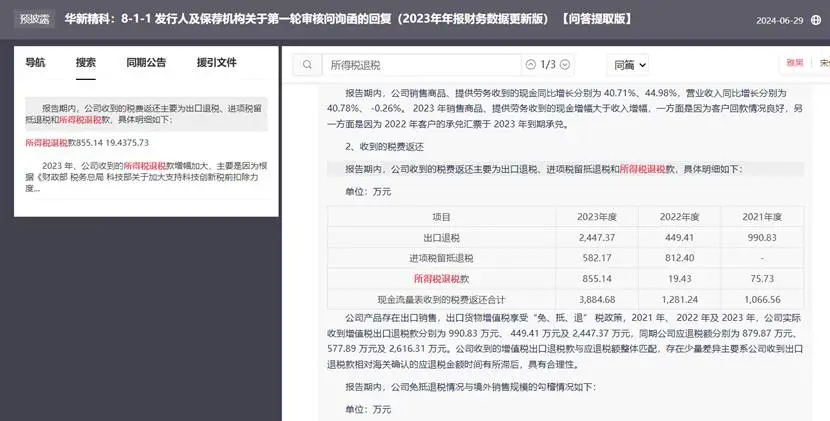Click highlighted 所得税退税款 row label in table
Viewport: 830px width, 421px height.
441,279
